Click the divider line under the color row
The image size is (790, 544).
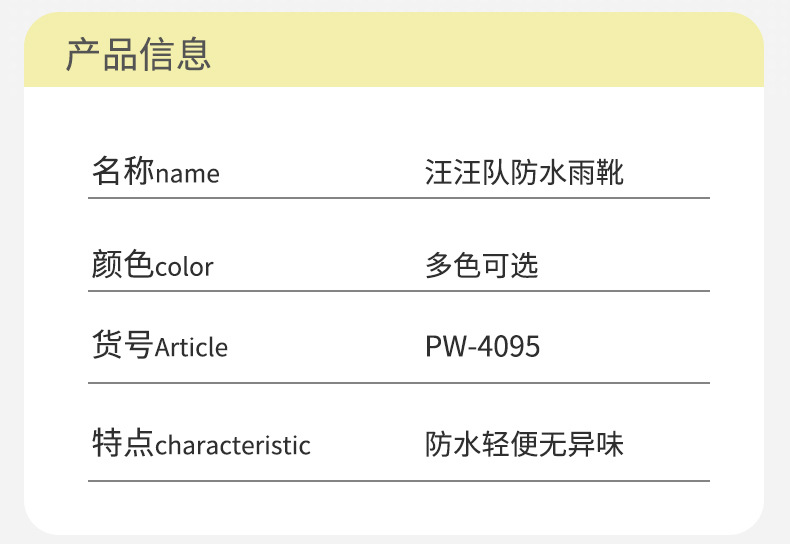tap(398, 291)
